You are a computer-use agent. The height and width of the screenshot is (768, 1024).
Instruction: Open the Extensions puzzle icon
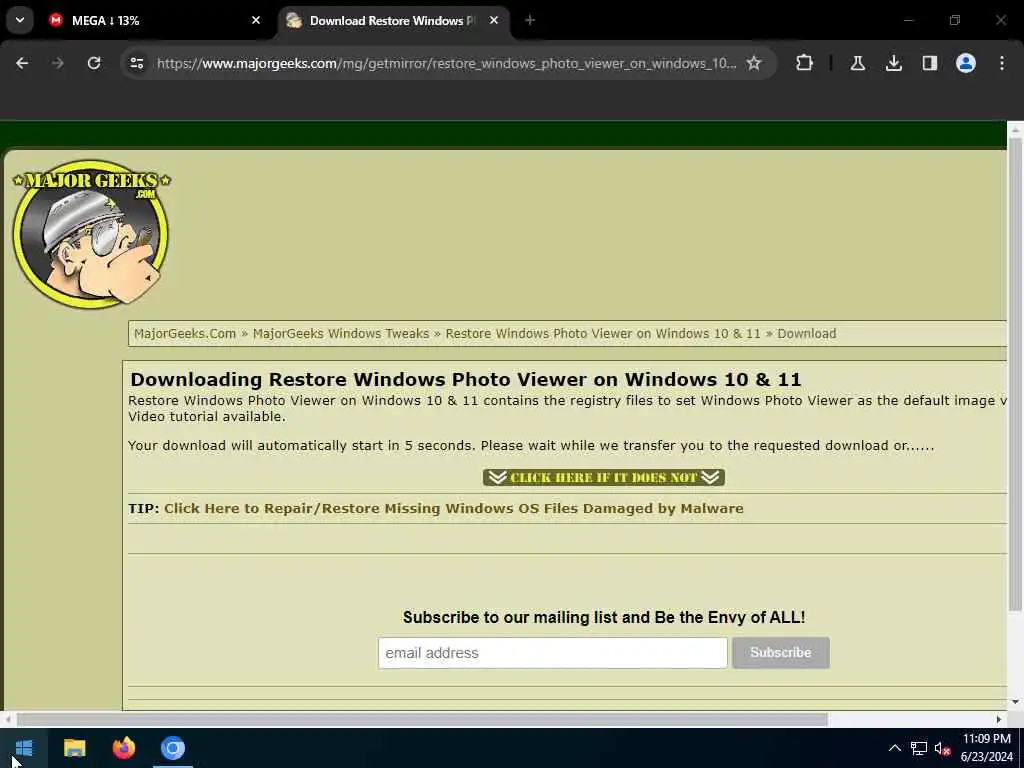pyautogui.click(x=805, y=63)
